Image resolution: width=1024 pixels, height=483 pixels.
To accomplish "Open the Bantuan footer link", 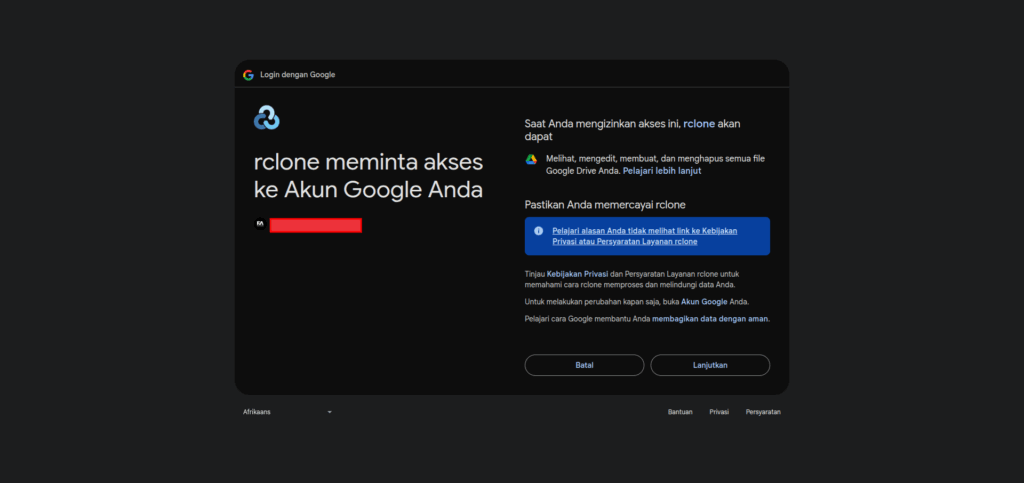I will [680, 412].
